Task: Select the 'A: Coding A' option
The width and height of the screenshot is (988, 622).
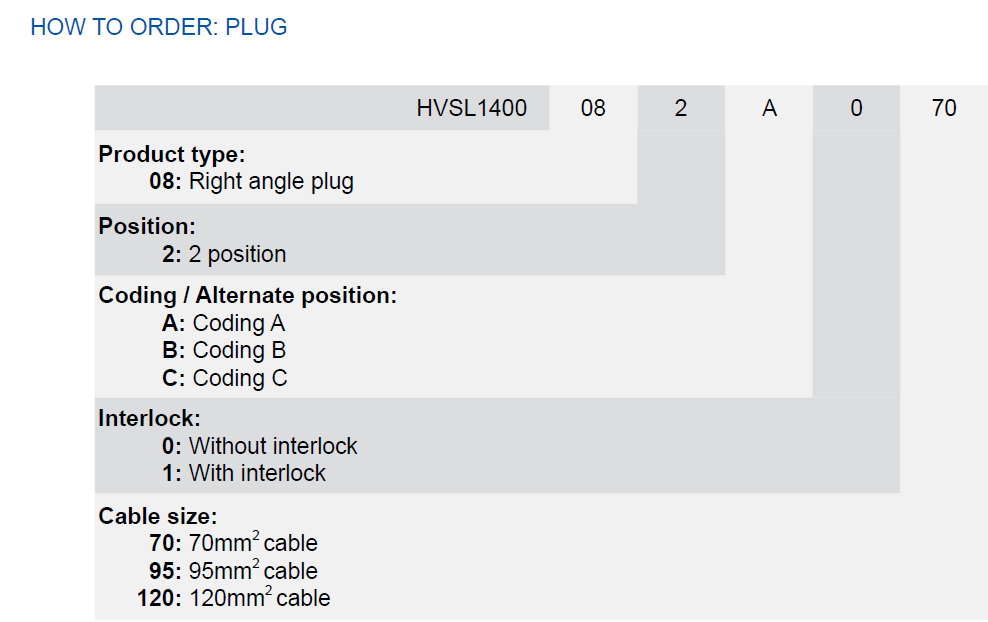Action: point(224,323)
